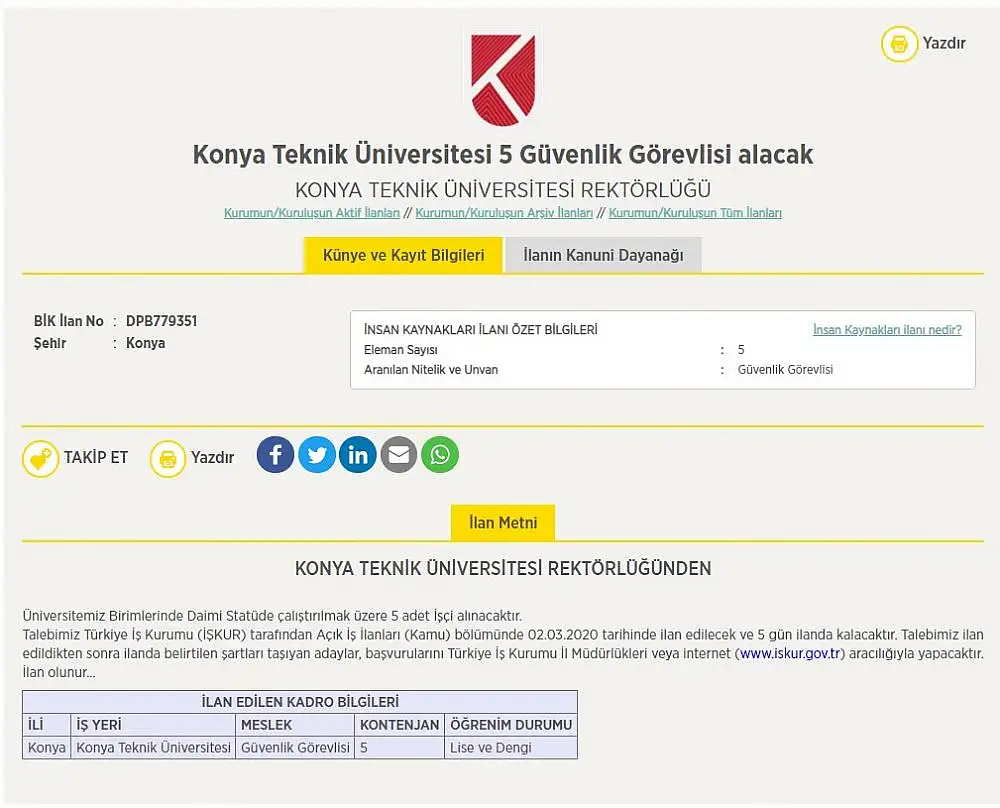Click the İLAN EDİLEN KADRO BİLGİLERİ table title
The width and height of the screenshot is (1000, 808).
300,702
